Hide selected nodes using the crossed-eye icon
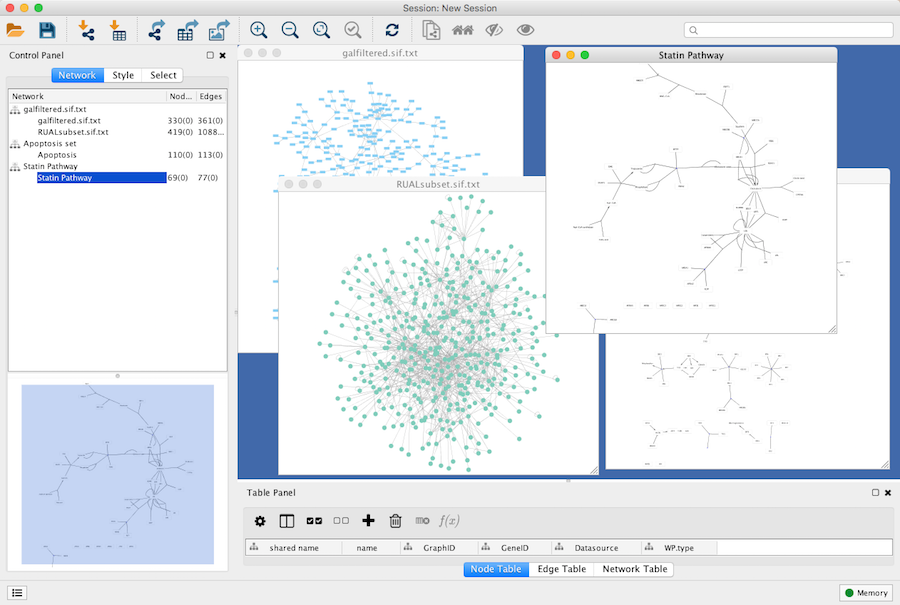This screenshot has width=900, height=605. click(x=493, y=31)
